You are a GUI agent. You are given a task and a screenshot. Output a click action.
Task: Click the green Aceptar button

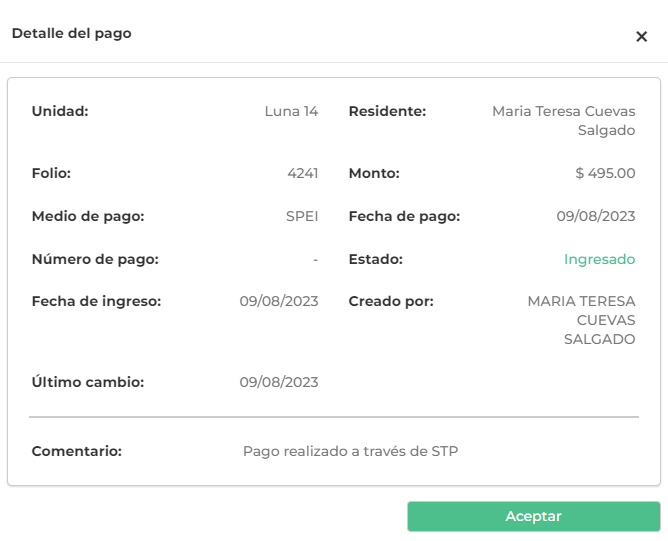pos(533,517)
